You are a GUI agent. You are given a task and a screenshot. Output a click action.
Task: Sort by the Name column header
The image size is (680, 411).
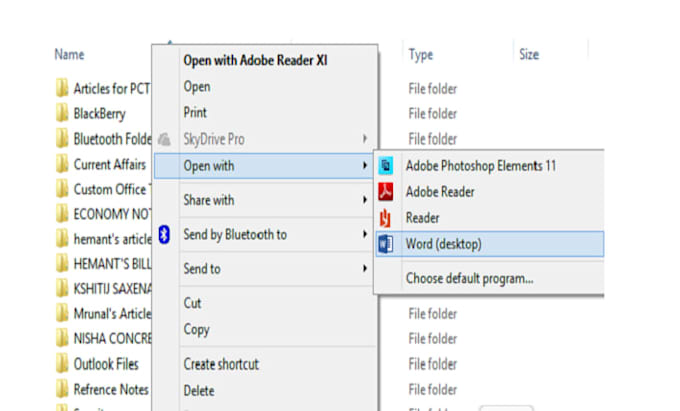click(69, 55)
